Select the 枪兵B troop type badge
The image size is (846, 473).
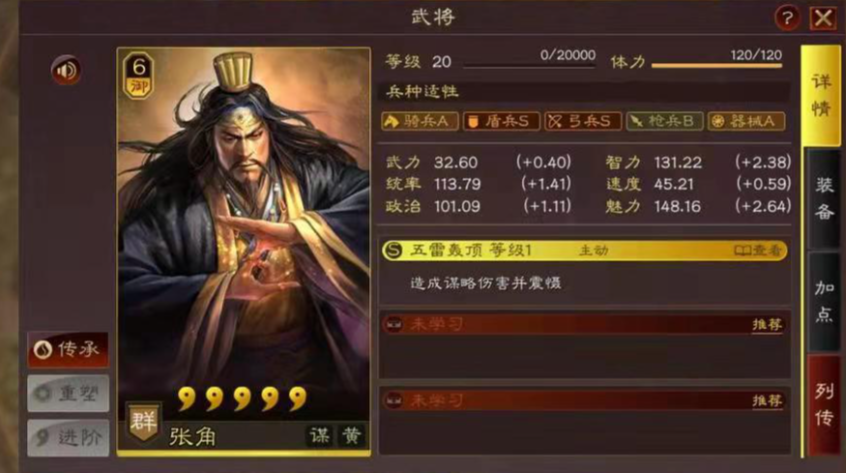click(x=664, y=121)
